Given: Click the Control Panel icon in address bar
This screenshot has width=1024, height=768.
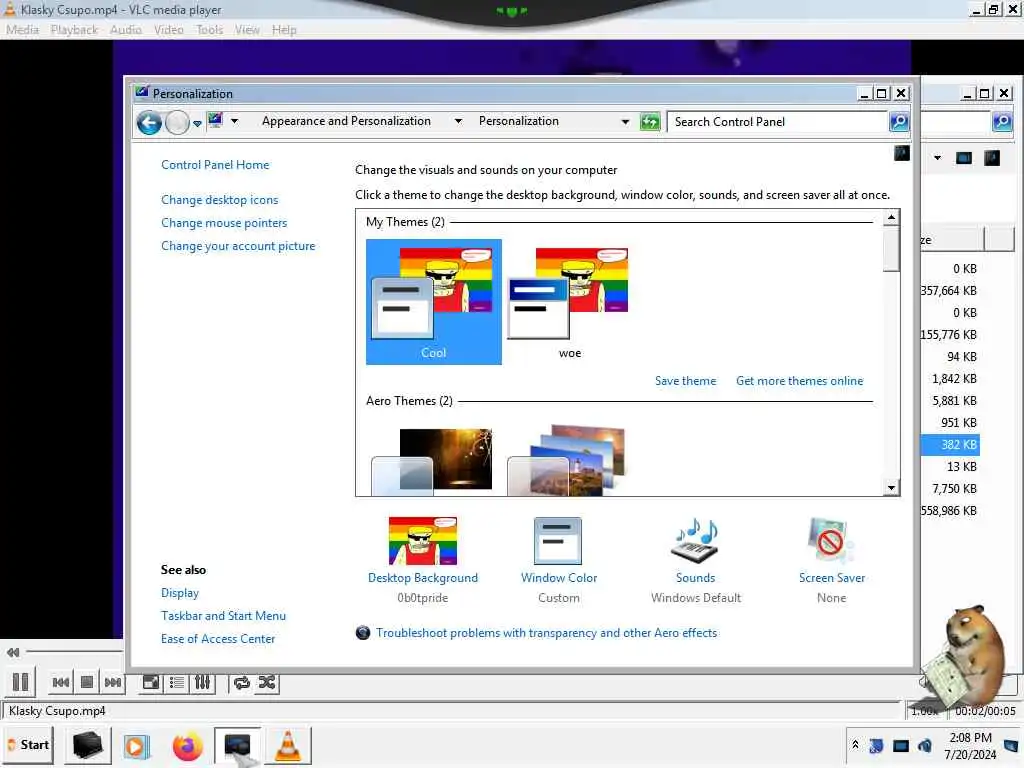Looking at the screenshot, I should [x=215, y=120].
